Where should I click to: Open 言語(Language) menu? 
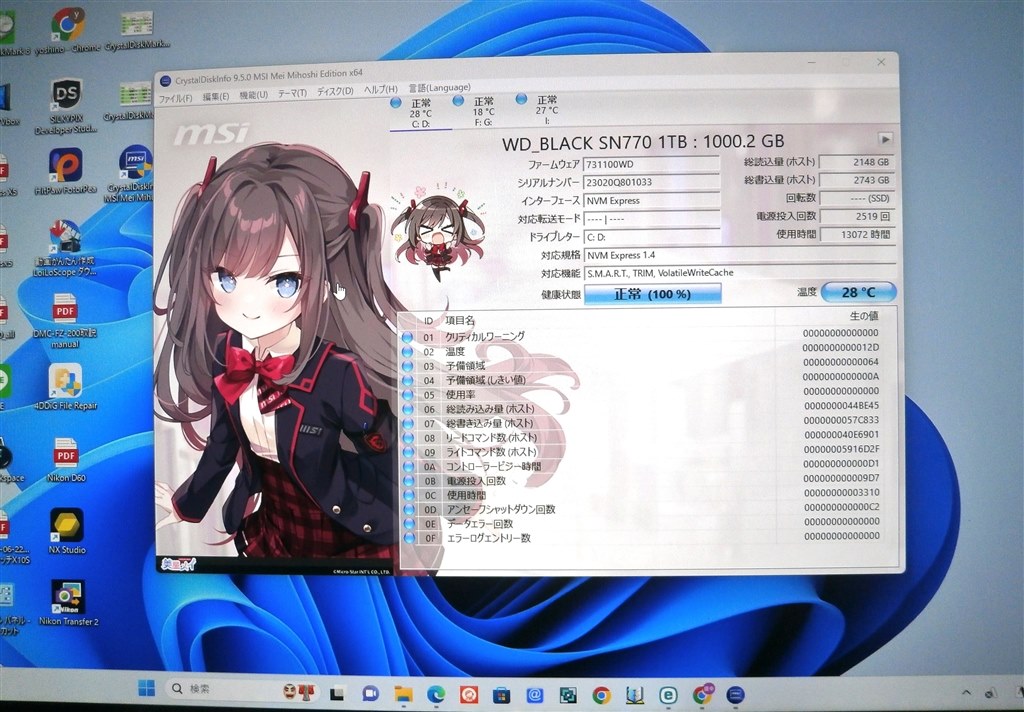(440, 87)
